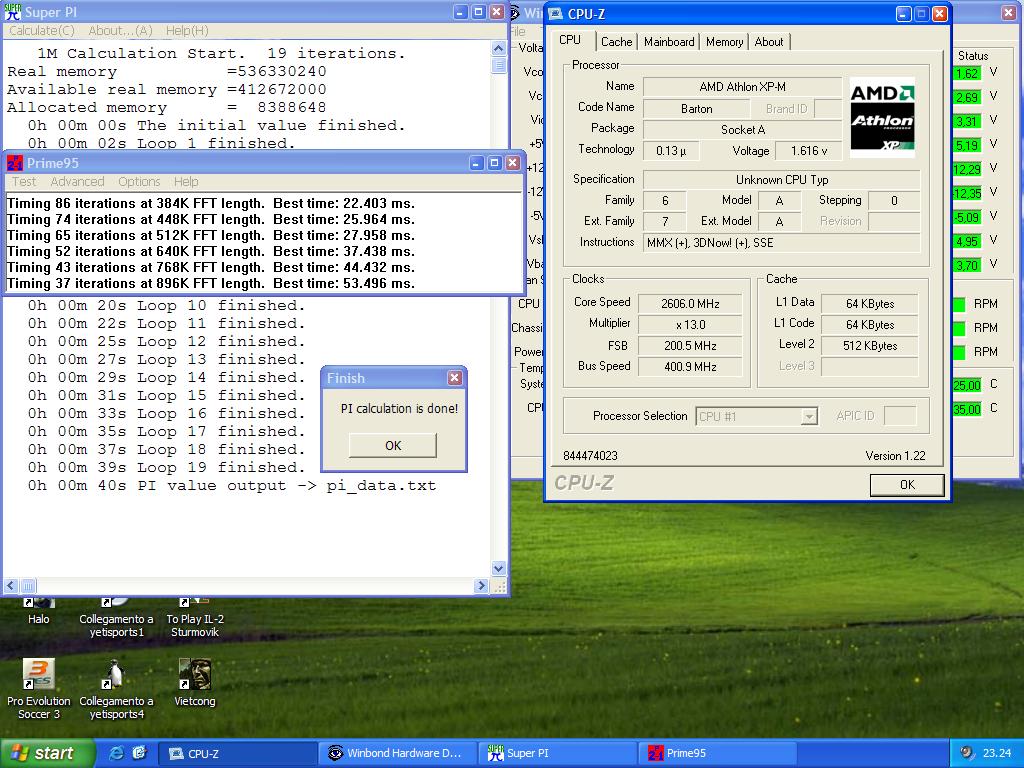This screenshot has height=768, width=1024.
Task: Click the Super PI horizontal scroll right arrow
Action: click(x=482, y=586)
